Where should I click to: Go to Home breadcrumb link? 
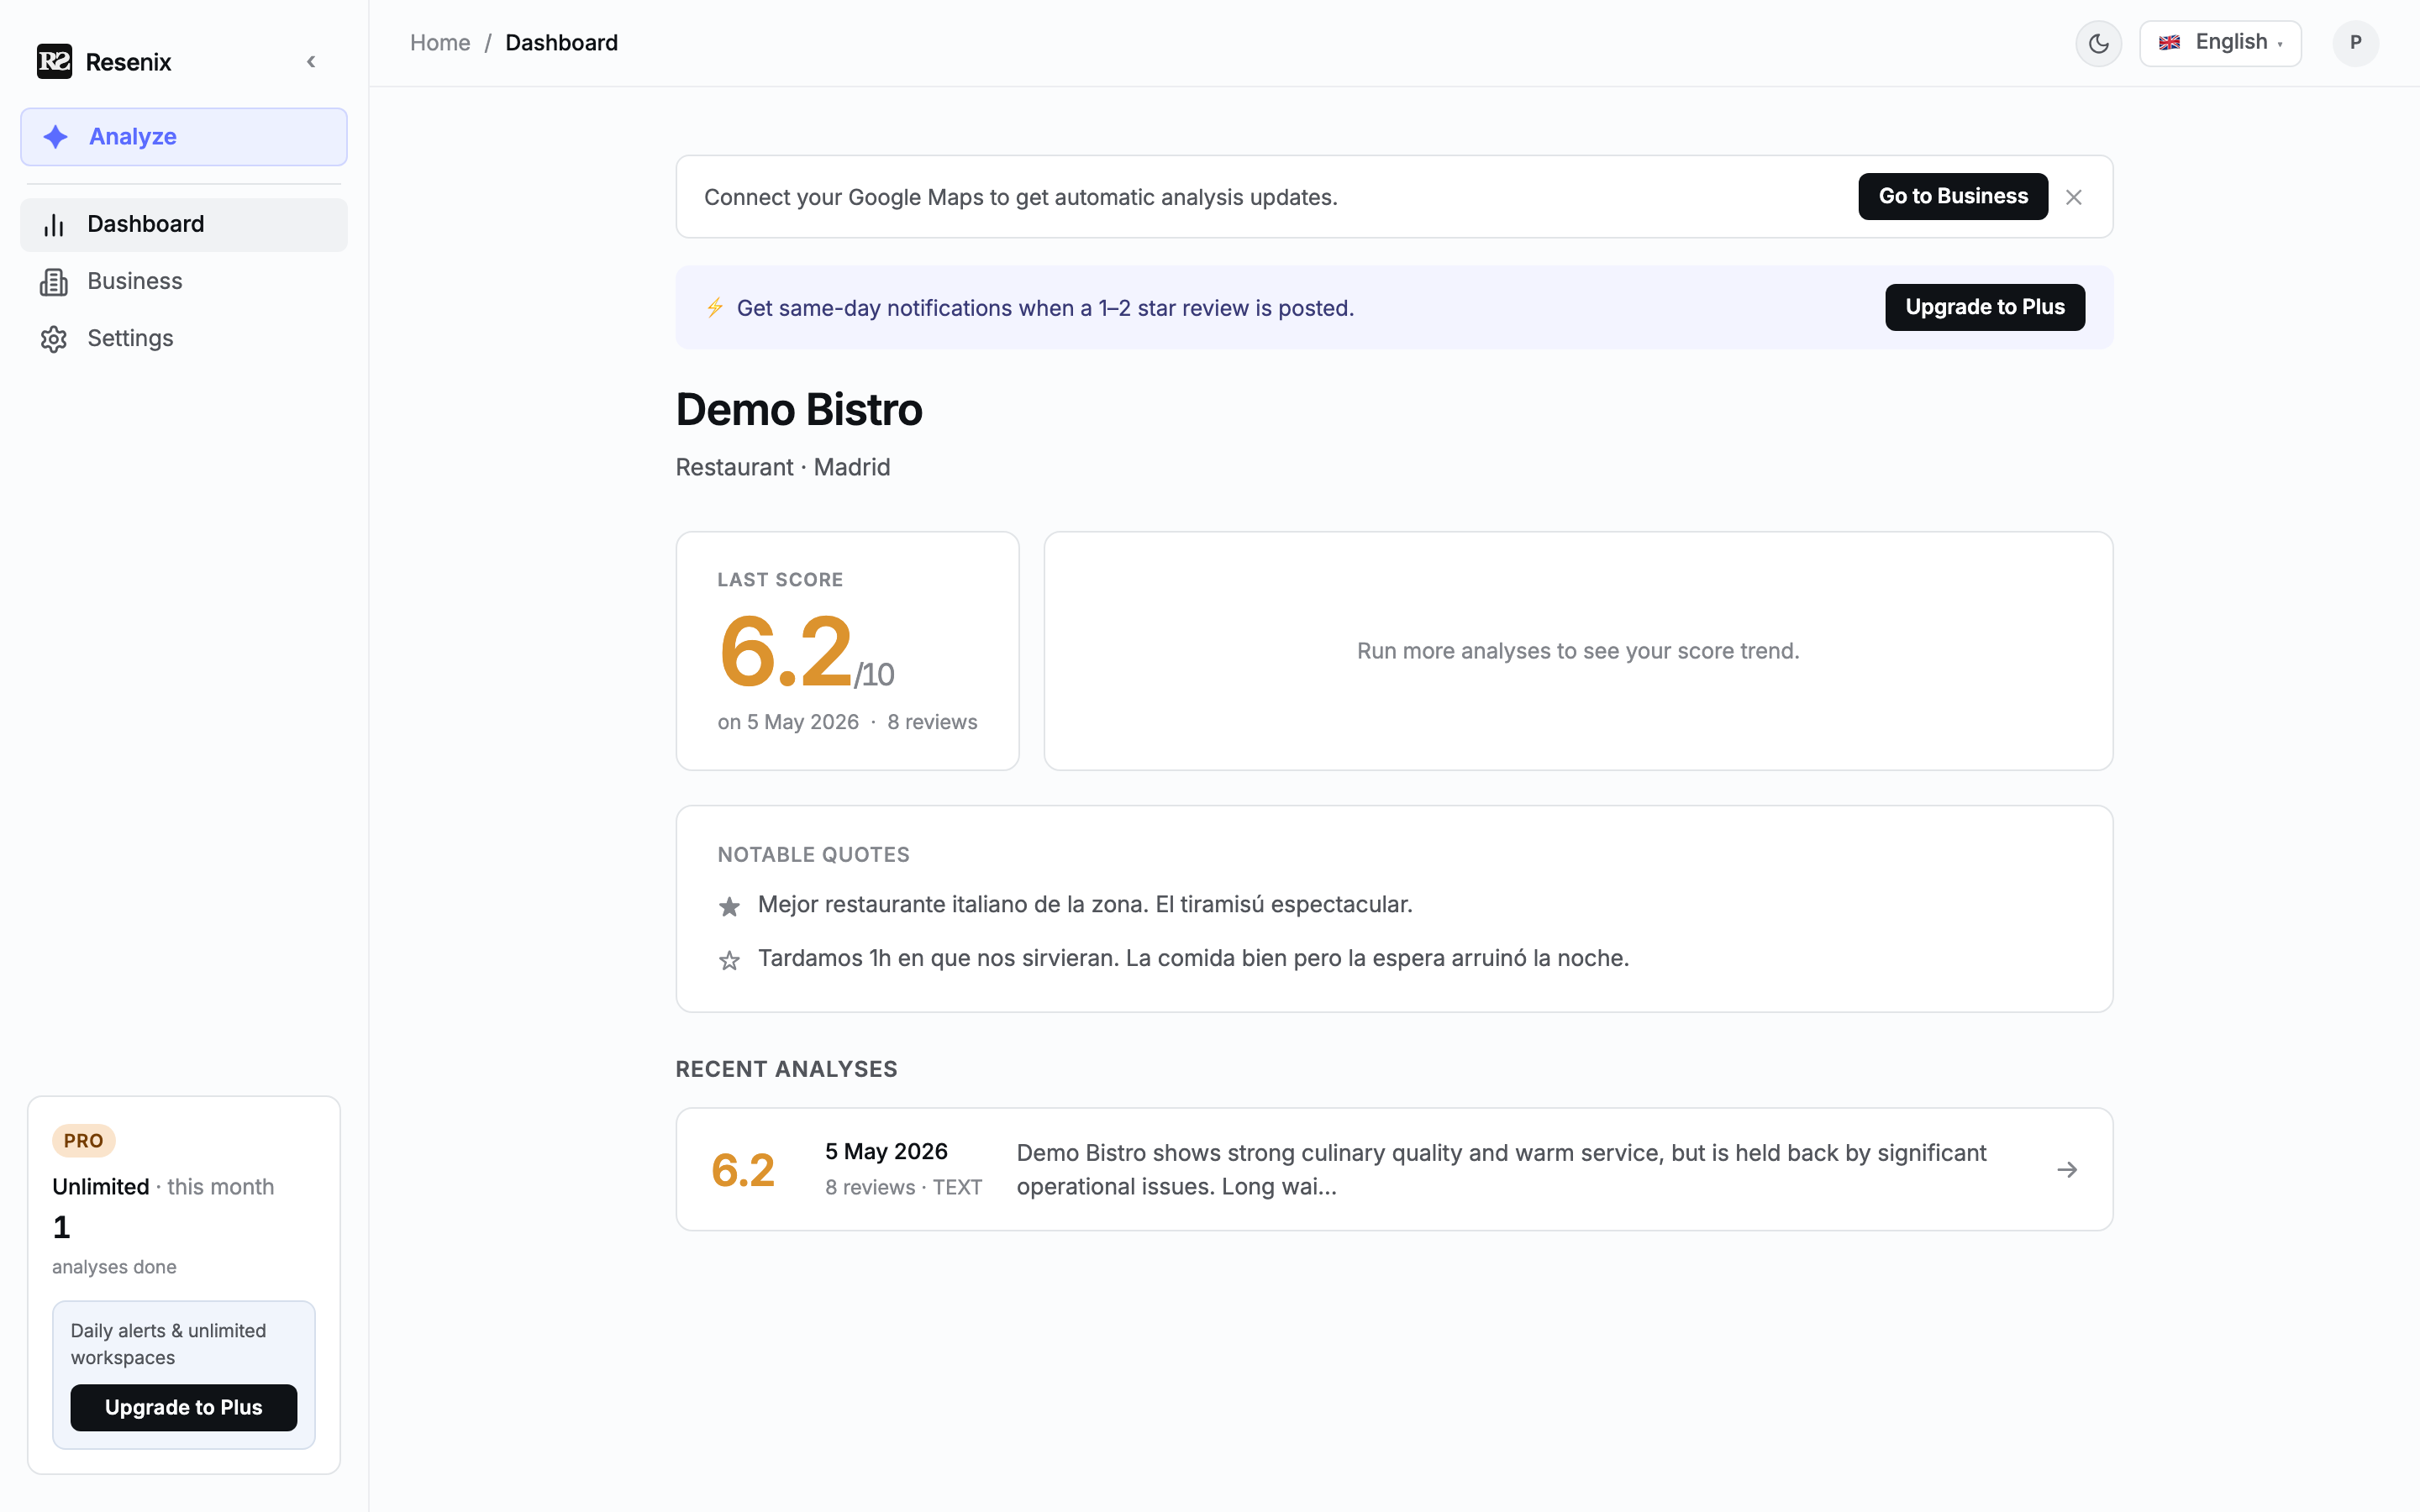[x=440, y=43]
